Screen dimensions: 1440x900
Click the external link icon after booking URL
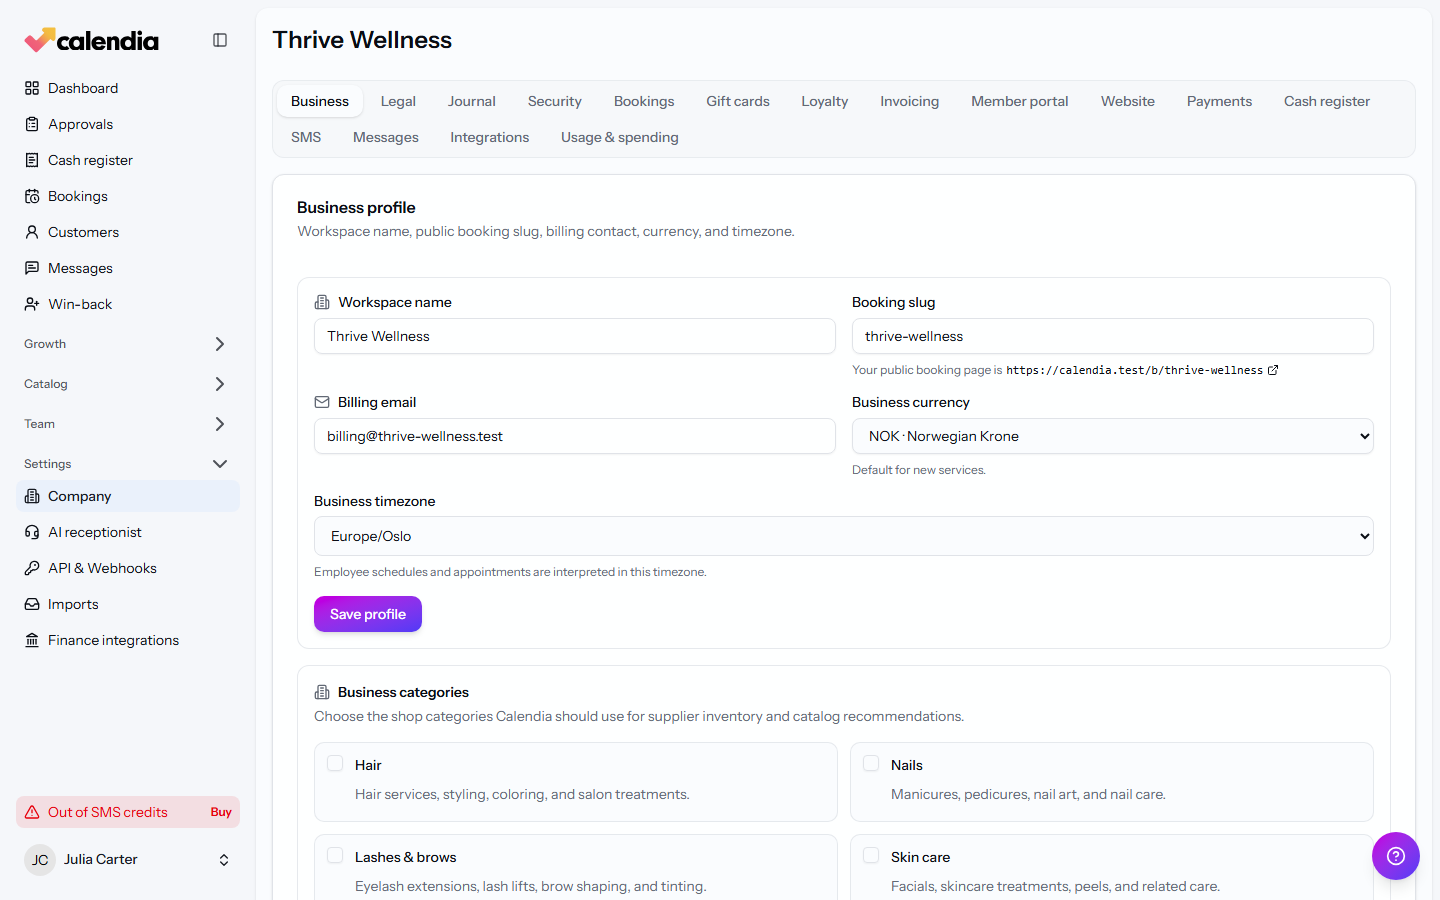click(x=1273, y=370)
